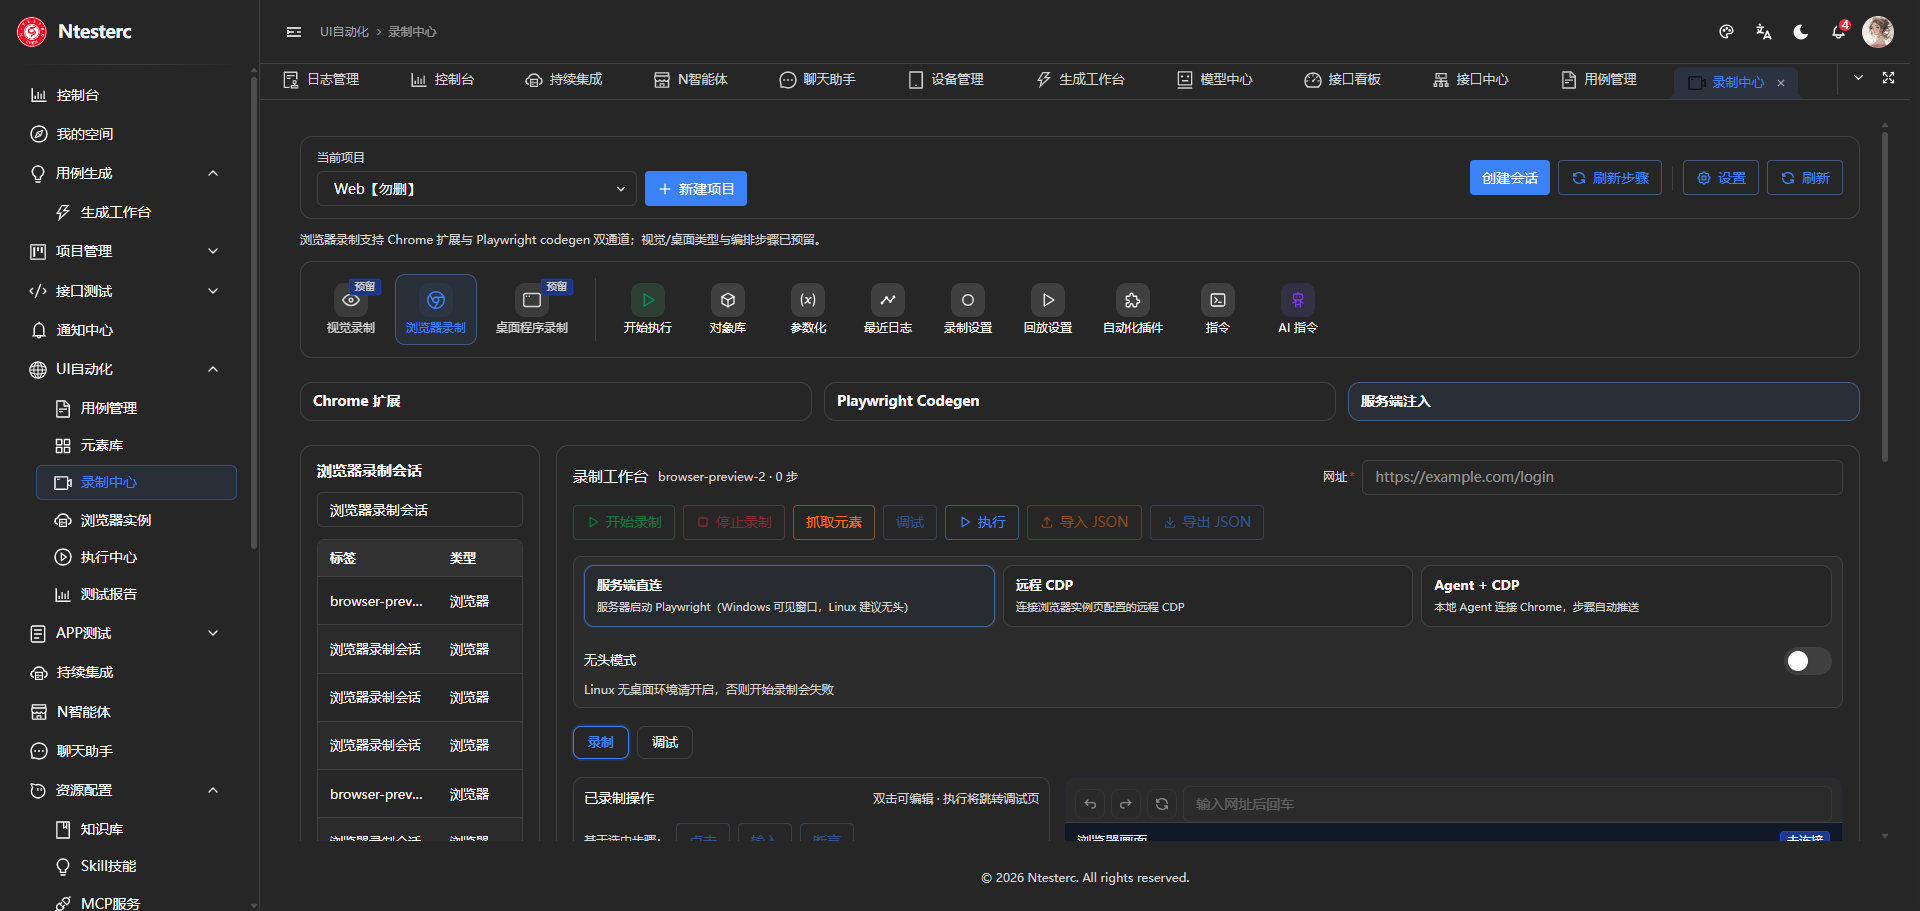Open 录制设置 circle icon
This screenshot has width=1920, height=911.
coord(968,300)
